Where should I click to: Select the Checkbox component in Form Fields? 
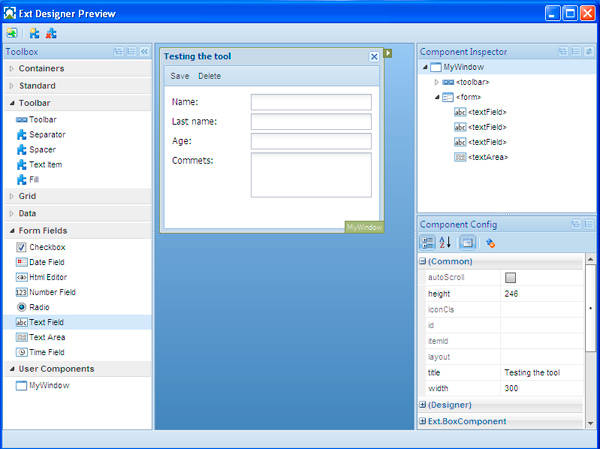tap(46, 246)
